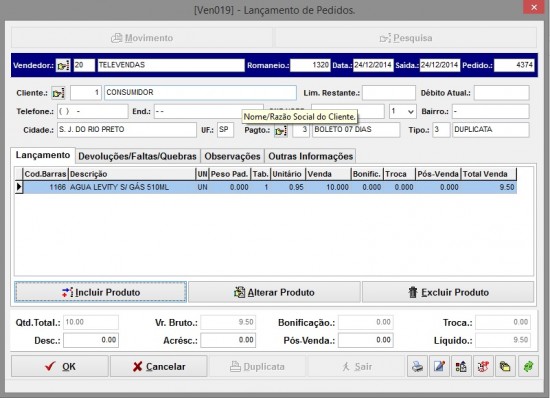
Task: Open the Vendedor lookup icon
Action: (63, 65)
